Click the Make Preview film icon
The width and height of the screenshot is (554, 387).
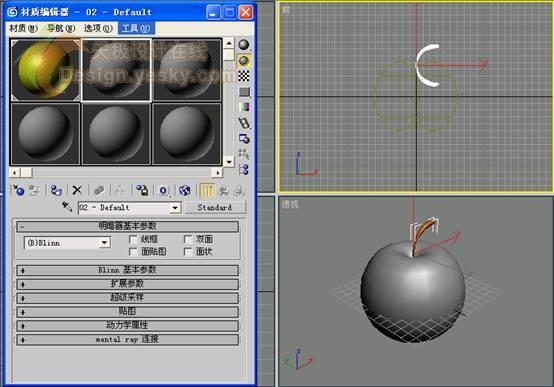pyautogui.click(x=244, y=123)
